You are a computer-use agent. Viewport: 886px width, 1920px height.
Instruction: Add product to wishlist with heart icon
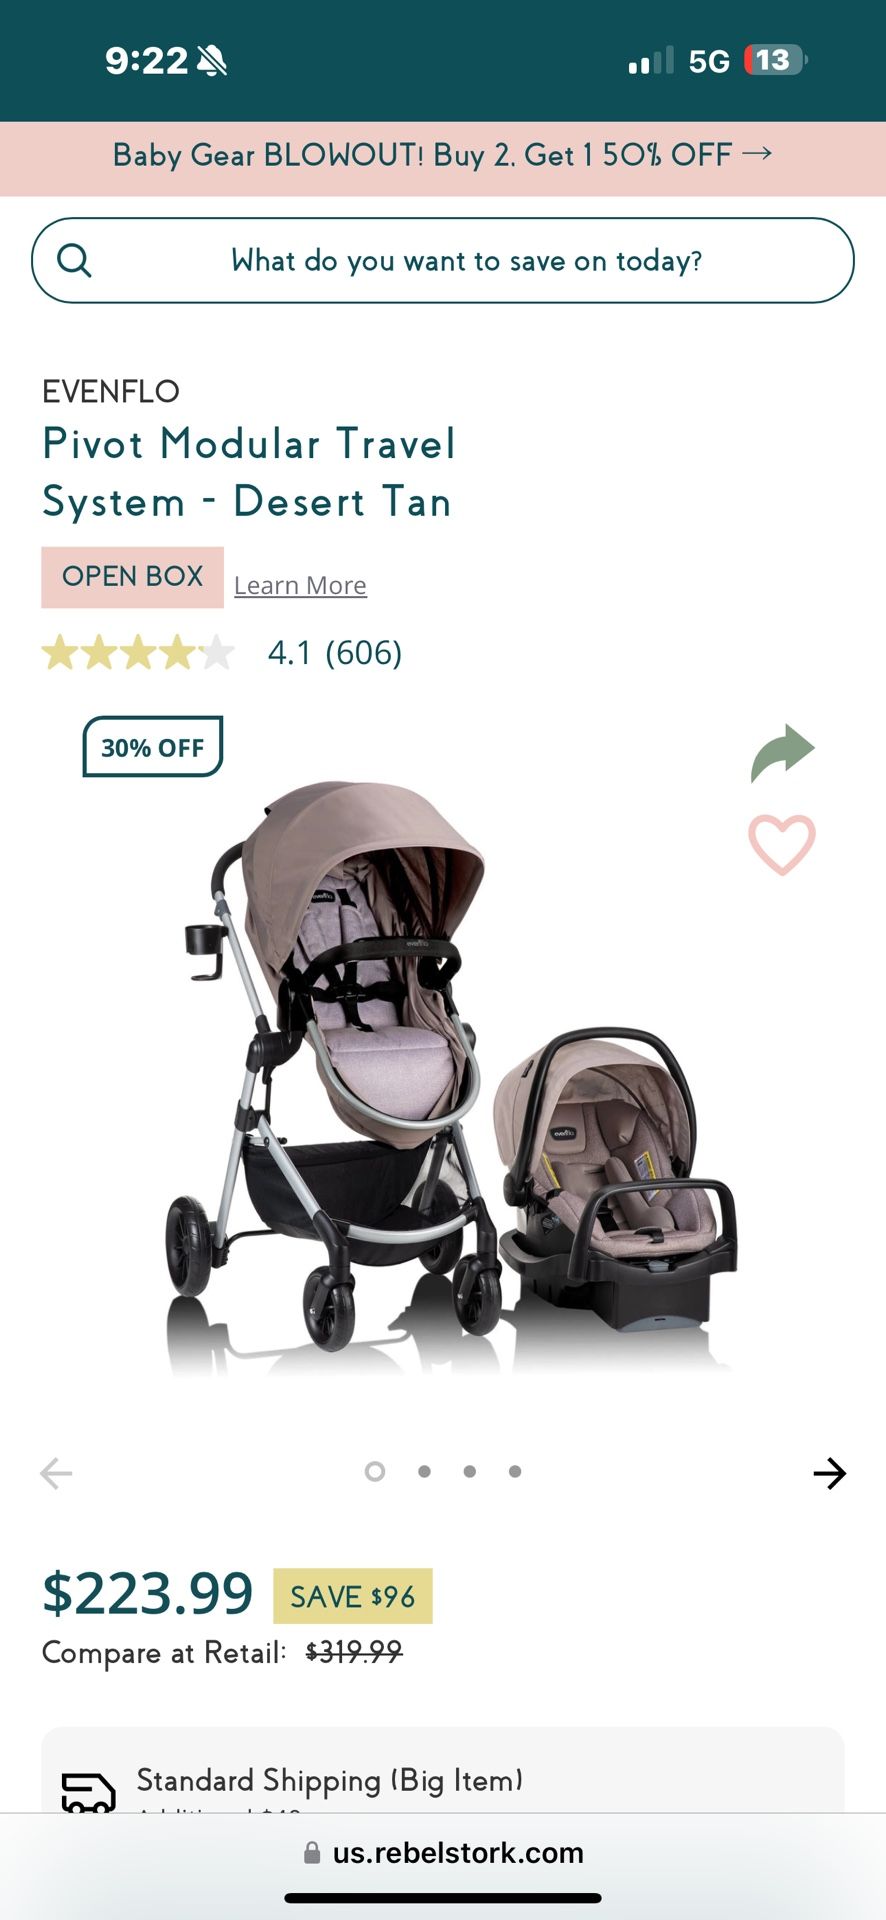click(x=782, y=845)
